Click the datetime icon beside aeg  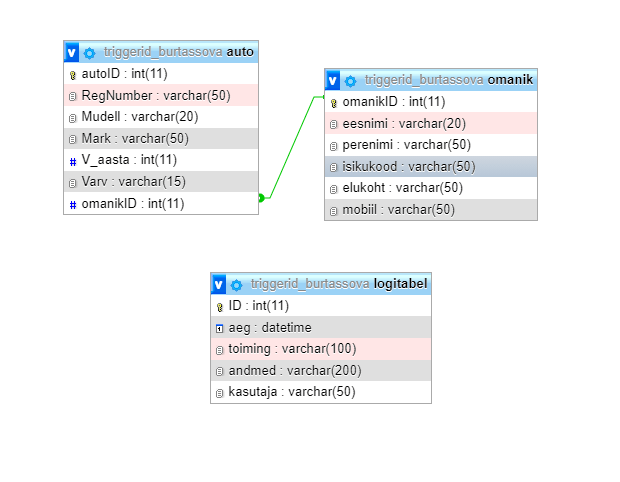pos(220,328)
